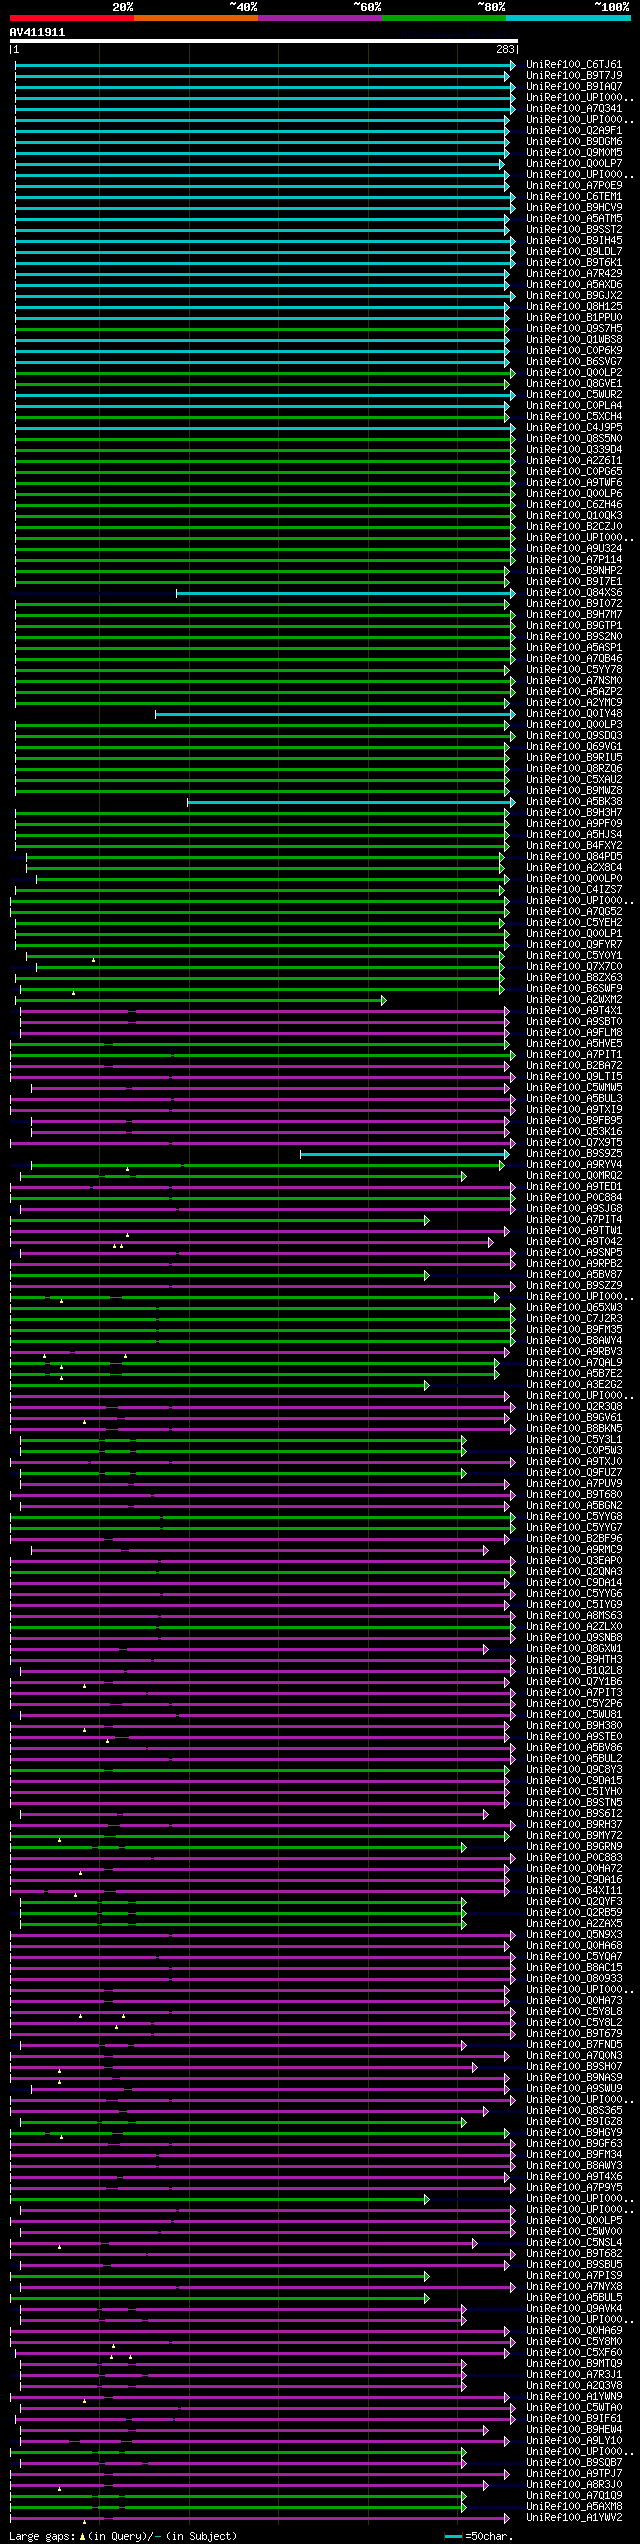The image size is (640, 2544).
Task: Click the green ~80% legend segment
Action: coord(443,18)
